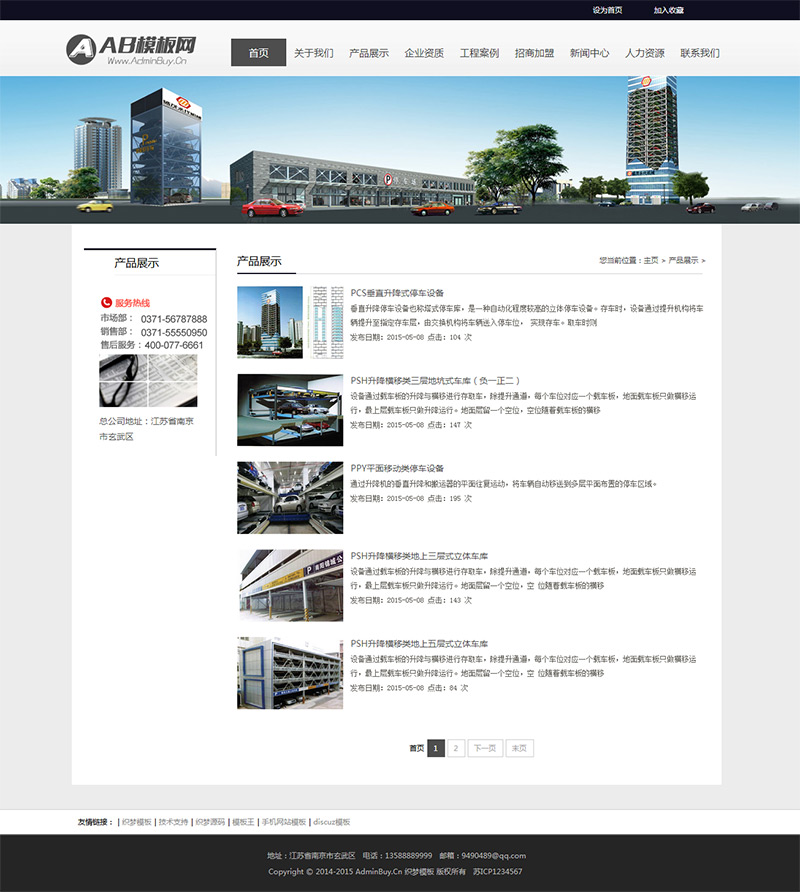Viewport: 800px width, 892px height.
Task: Click the PPY平面移动类停车设备 title link
Action: [x=397, y=468]
